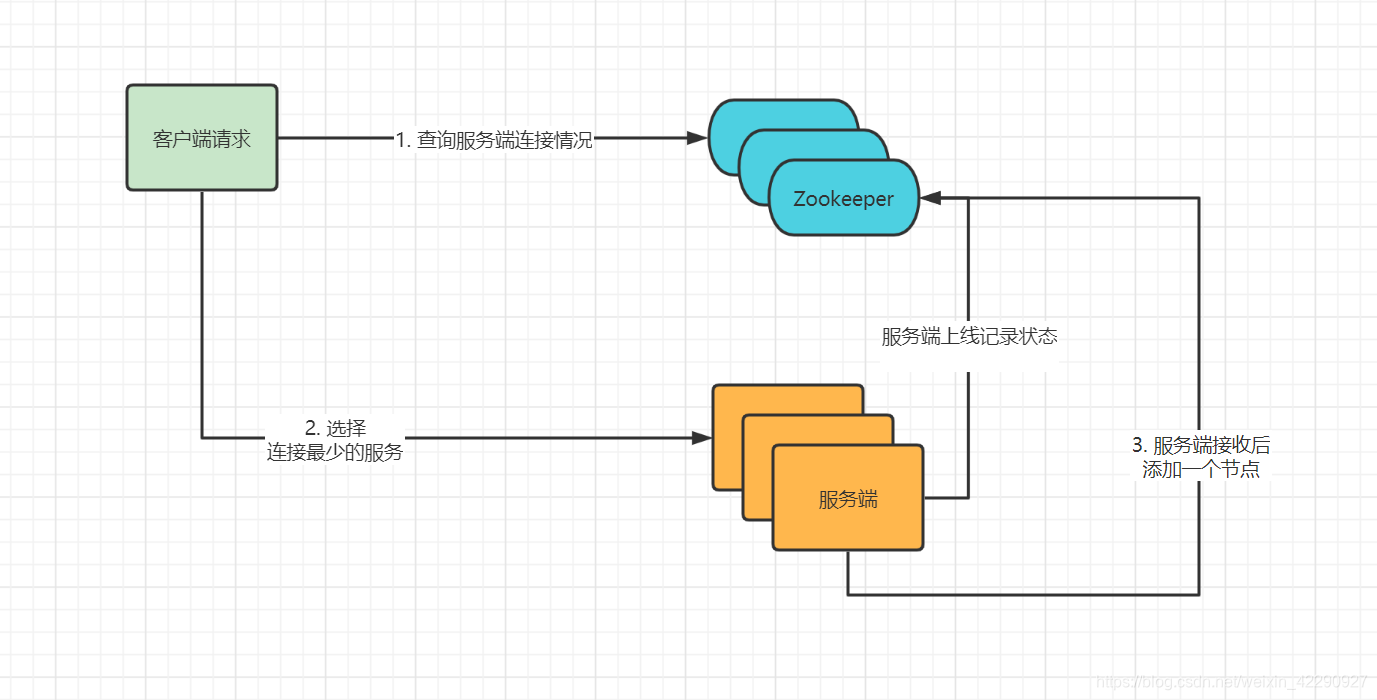Viewport: 1377px width, 700px height.
Task: Click the 2. 选择 连接最少的服务 label
Action: [x=336, y=439]
